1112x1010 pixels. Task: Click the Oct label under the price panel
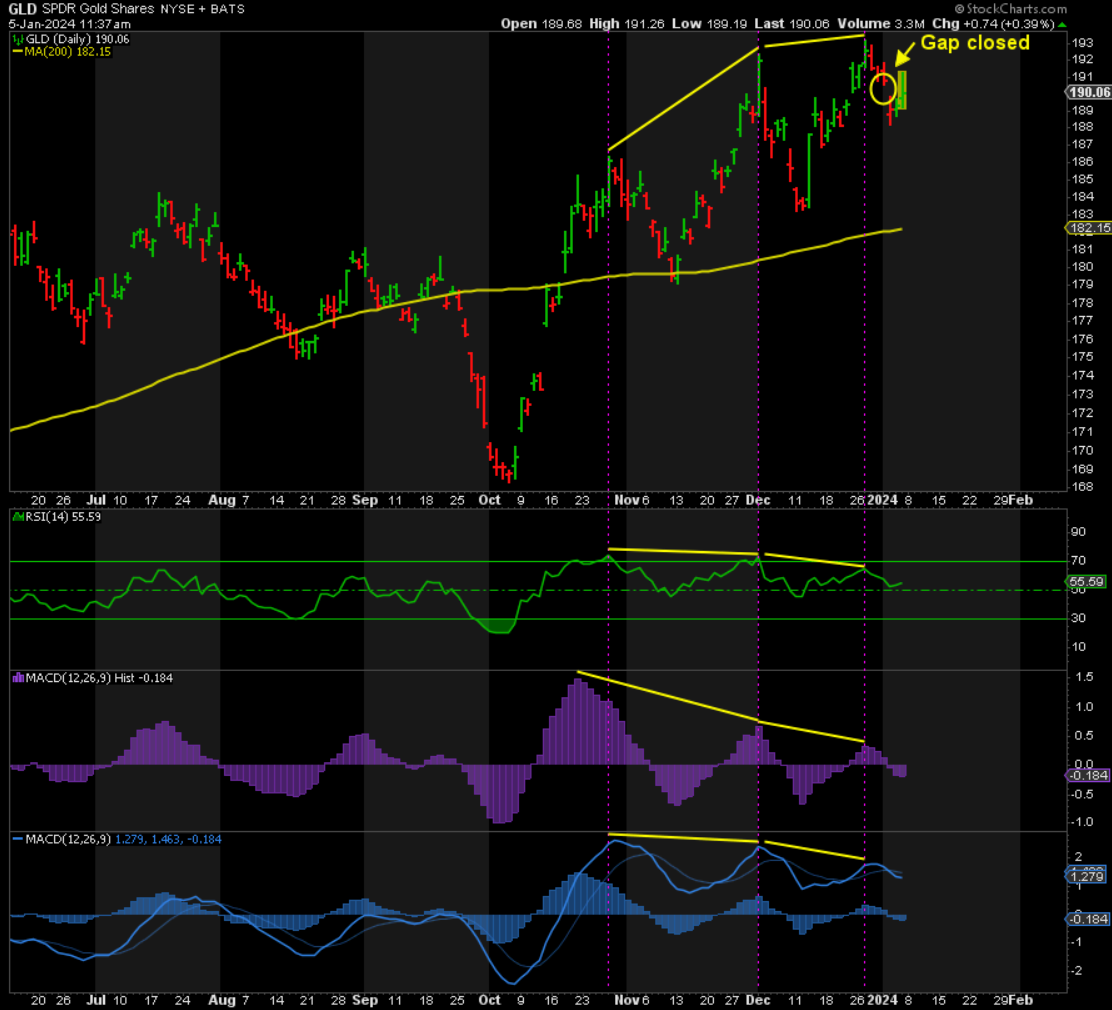click(x=489, y=500)
